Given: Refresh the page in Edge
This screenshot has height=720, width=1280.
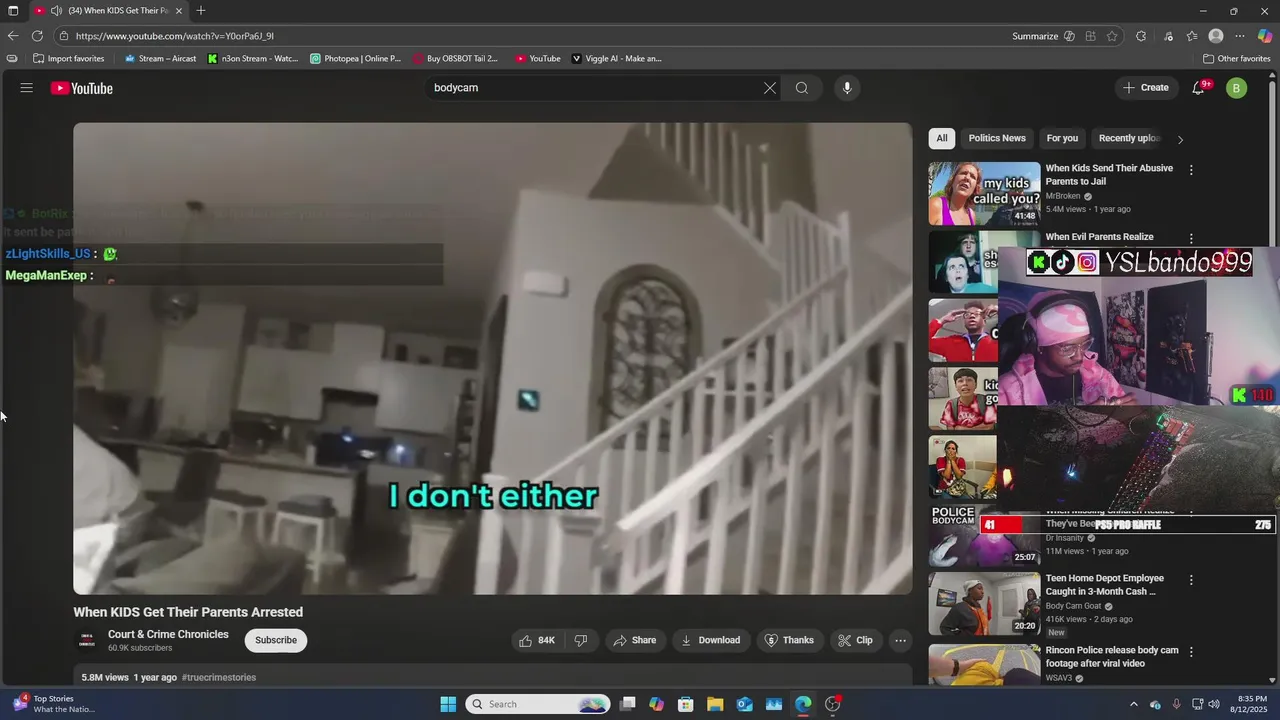Looking at the screenshot, I should (38, 36).
